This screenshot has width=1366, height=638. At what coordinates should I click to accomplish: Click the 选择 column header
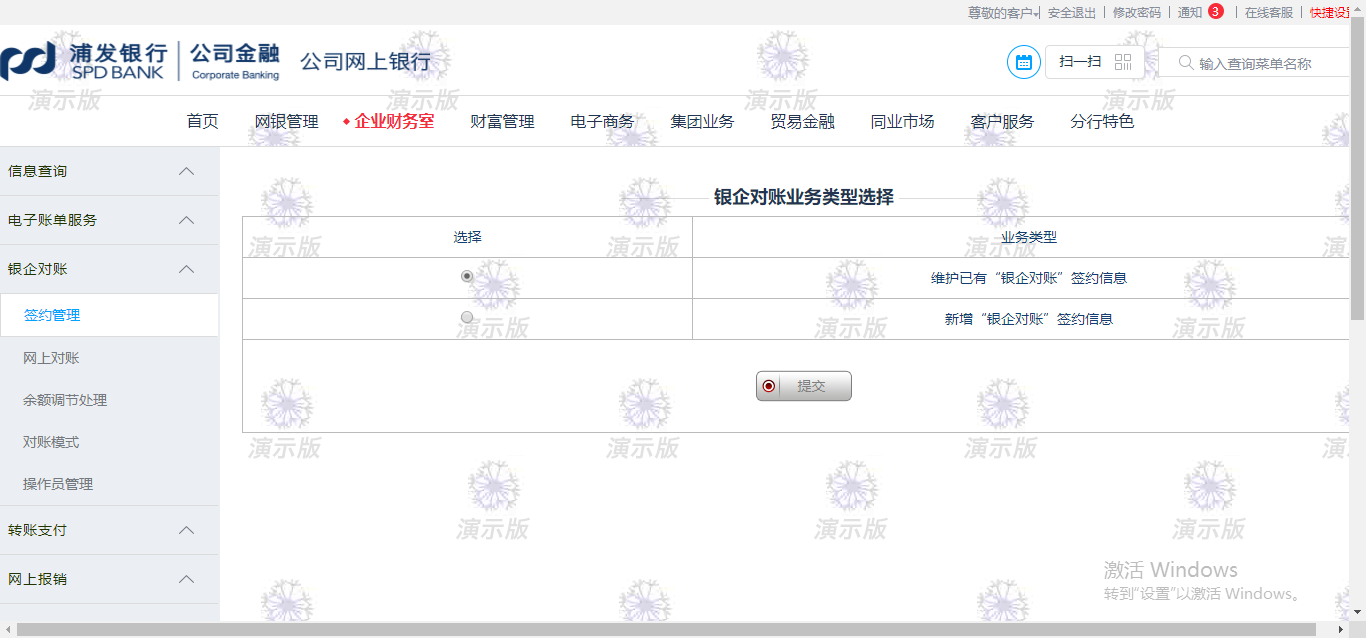point(467,238)
